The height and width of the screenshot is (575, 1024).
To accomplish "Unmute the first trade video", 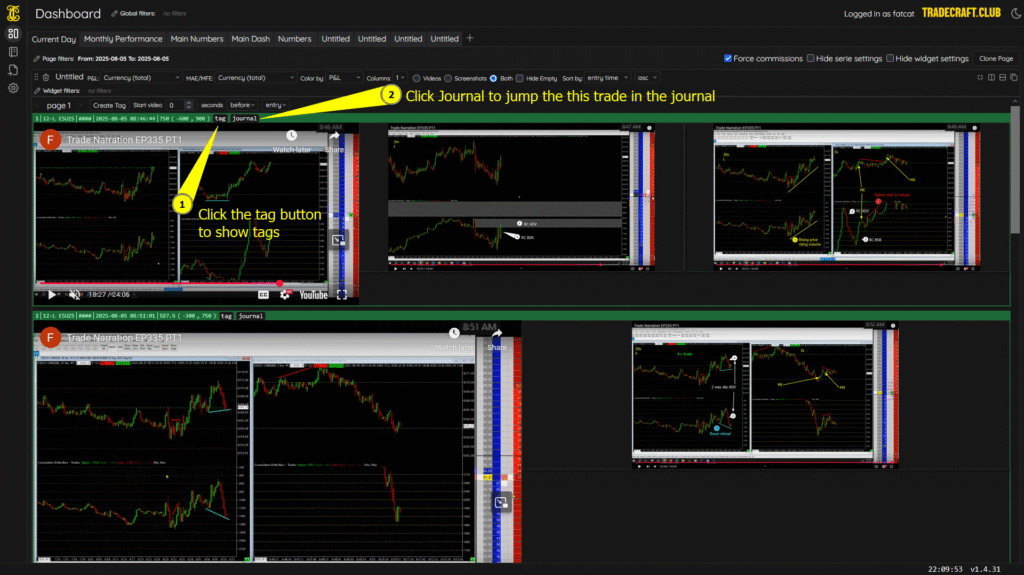I will pos(74,295).
